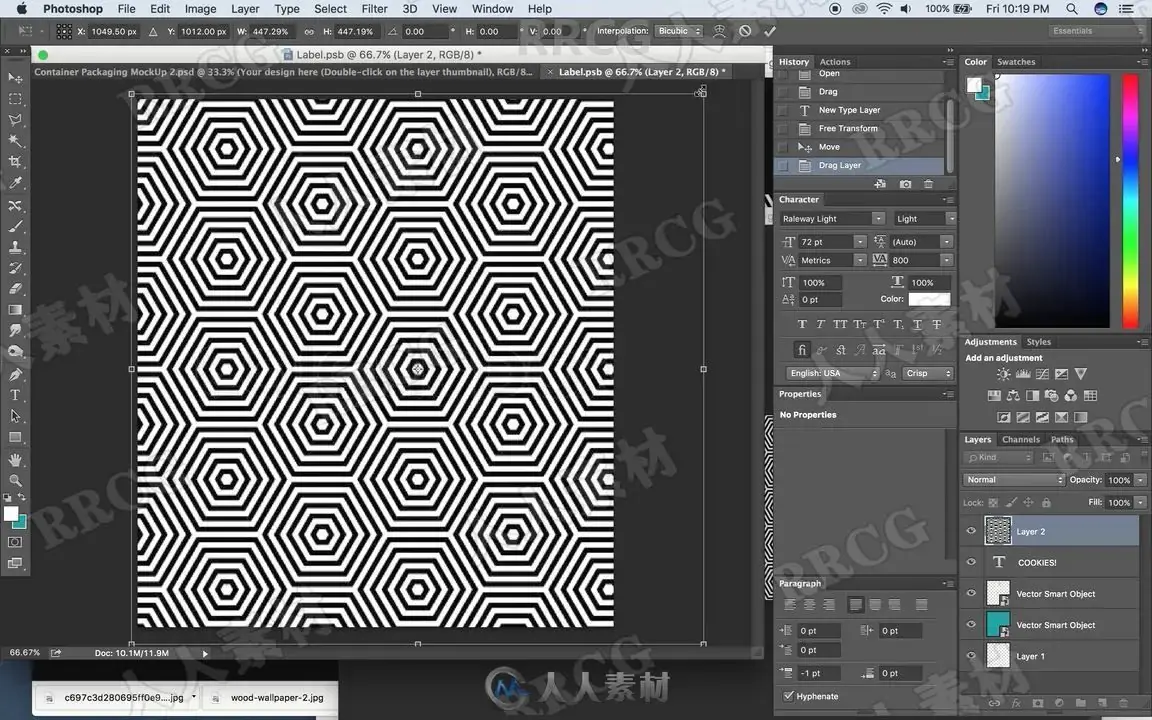The height and width of the screenshot is (720, 1152).
Task: Cancel the transform in the options bar
Action: click(745, 31)
